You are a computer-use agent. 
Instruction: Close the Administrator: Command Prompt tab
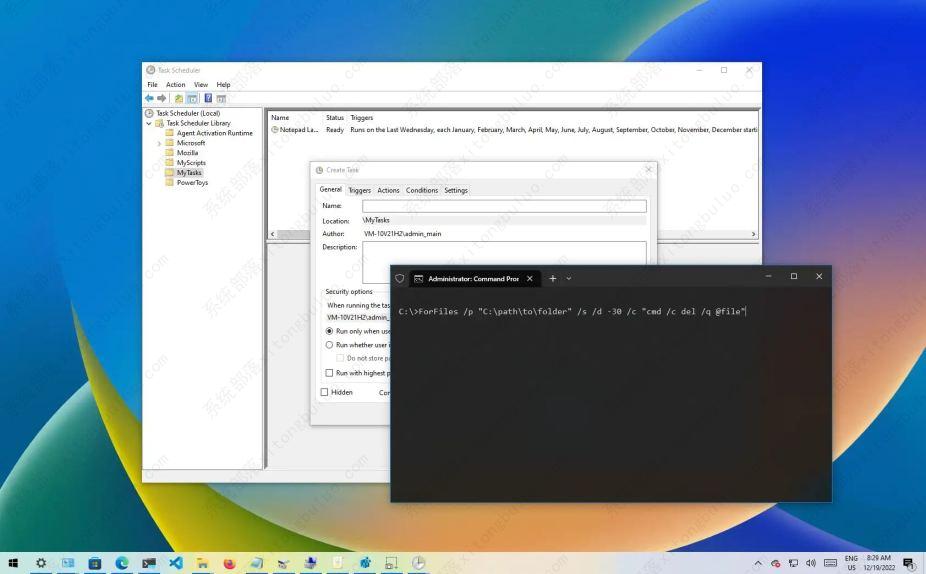[x=530, y=279]
